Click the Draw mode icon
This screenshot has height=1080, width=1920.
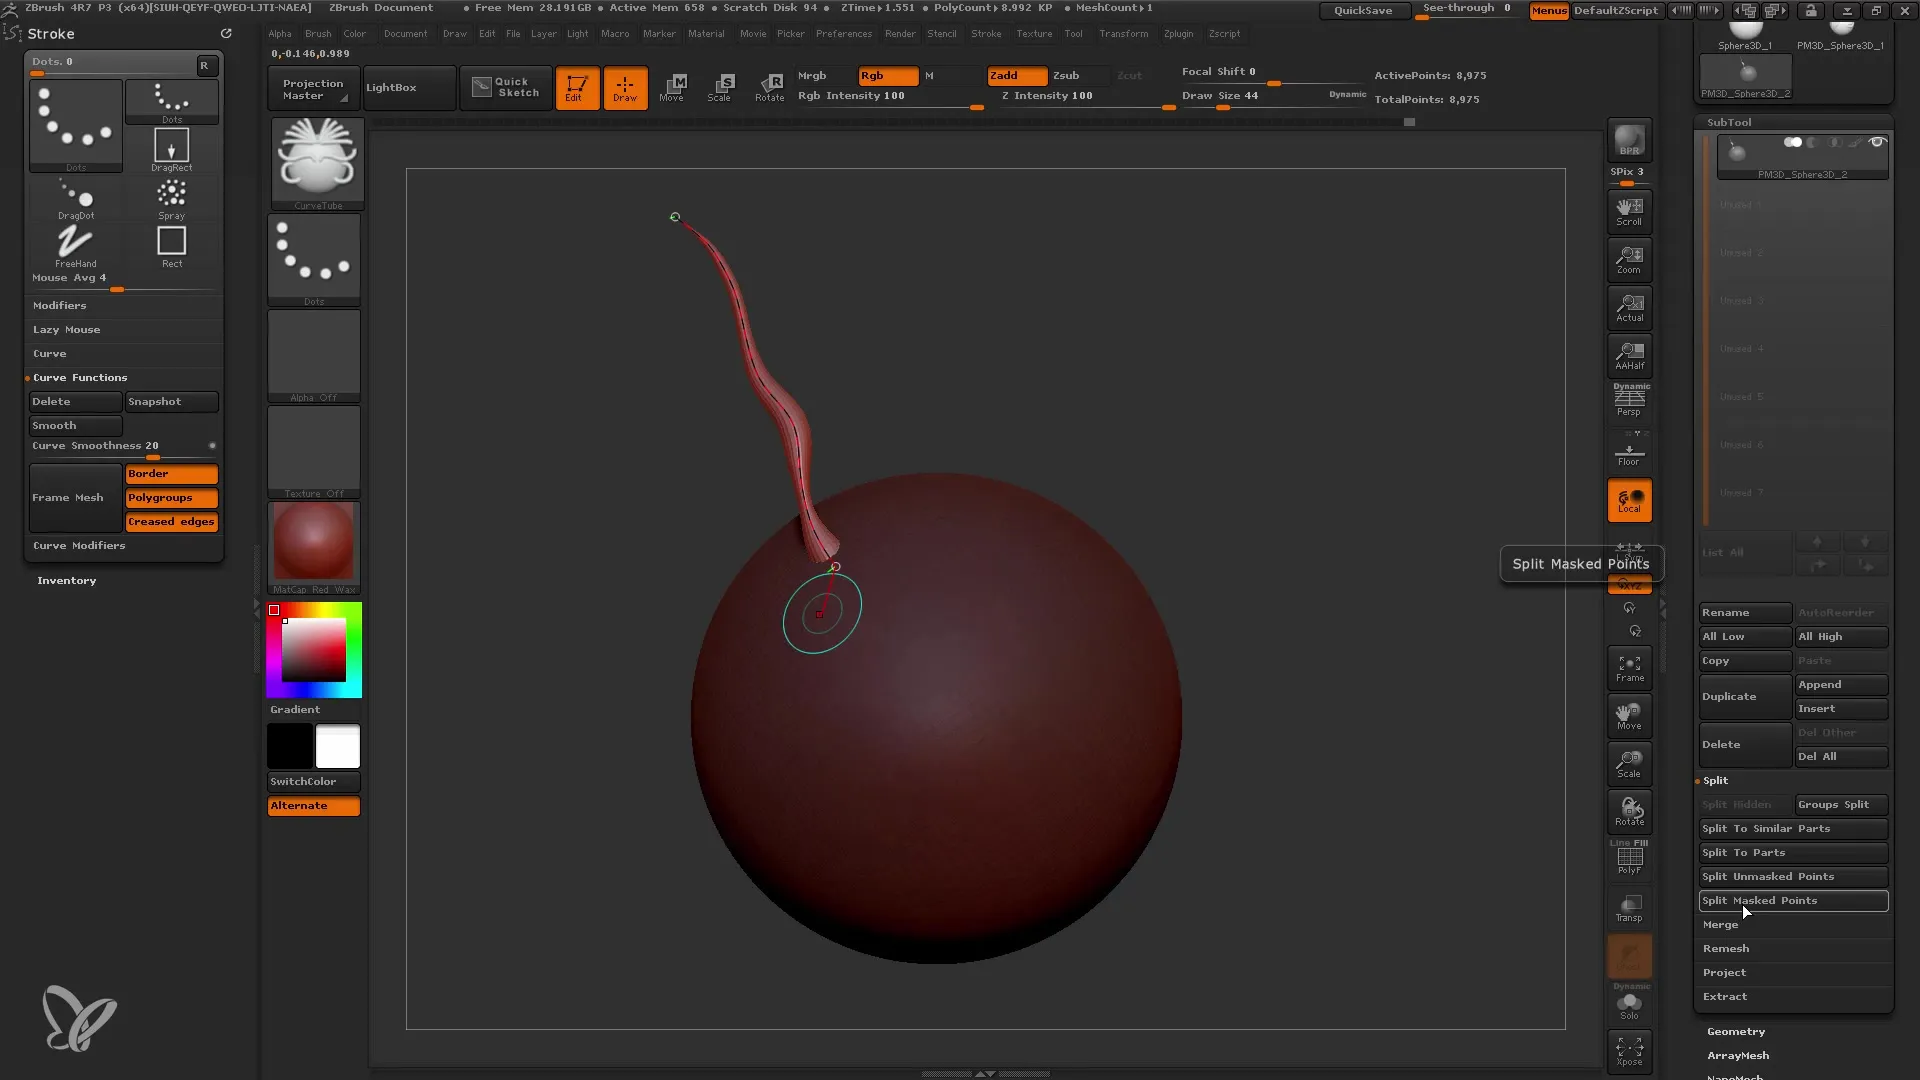(x=625, y=86)
